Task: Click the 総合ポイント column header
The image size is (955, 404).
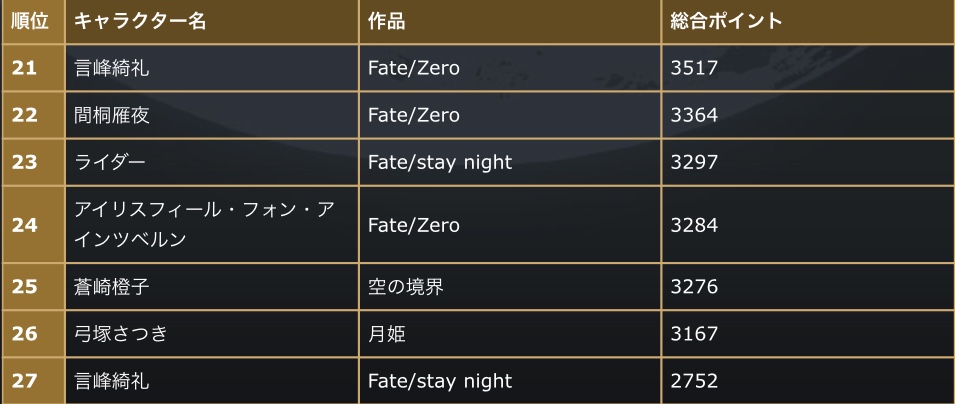Action: (728, 21)
